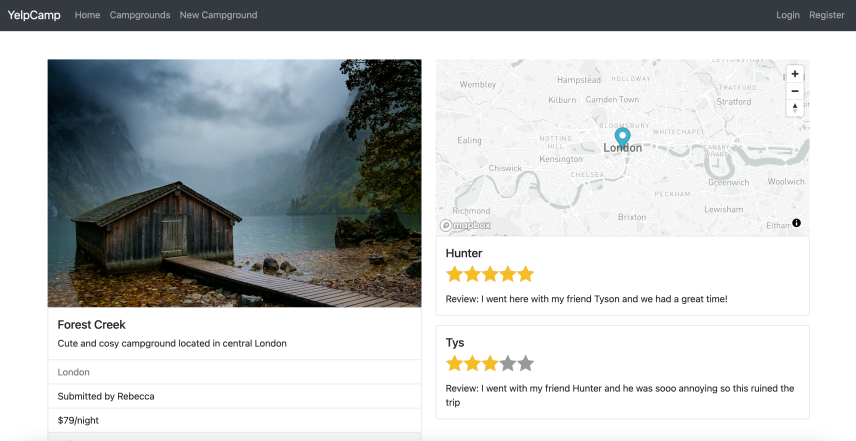Click the Forest Creek title text
The height and width of the screenshot is (441, 856).
pos(92,325)
